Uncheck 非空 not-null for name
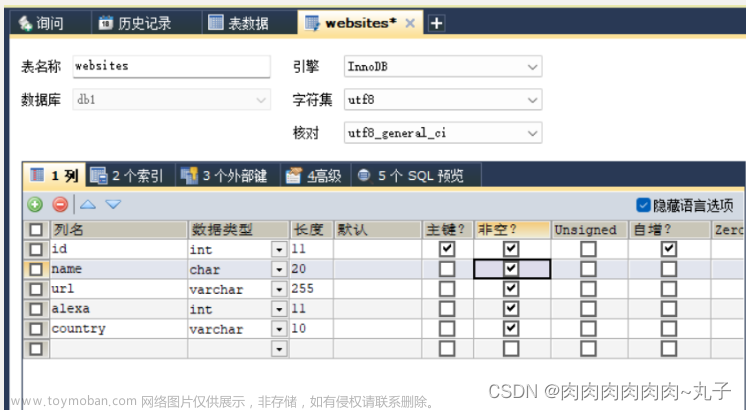 tap(511, 269)
